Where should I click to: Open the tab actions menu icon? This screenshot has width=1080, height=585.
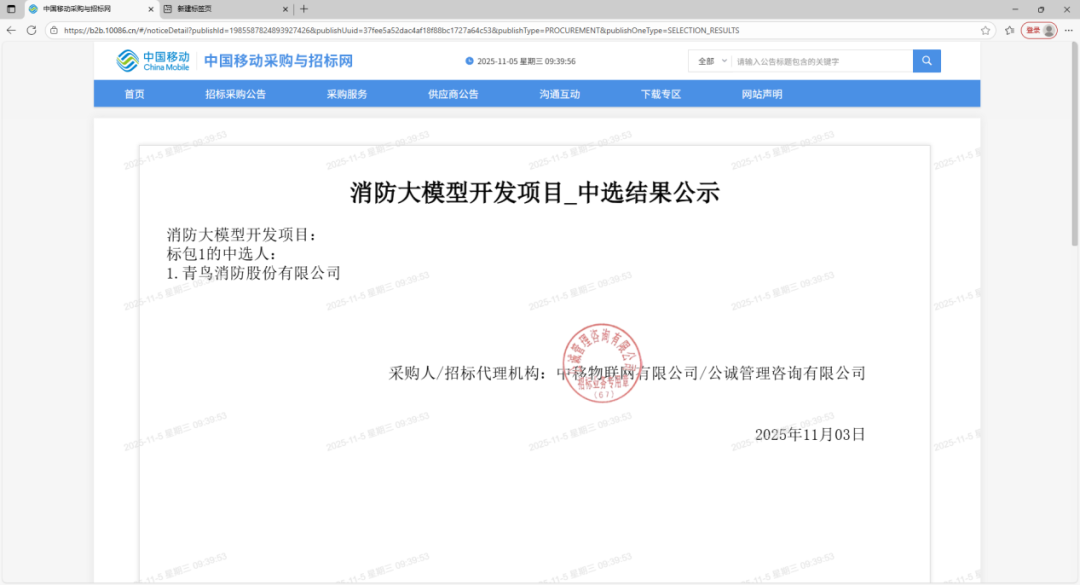click(11, 9)
